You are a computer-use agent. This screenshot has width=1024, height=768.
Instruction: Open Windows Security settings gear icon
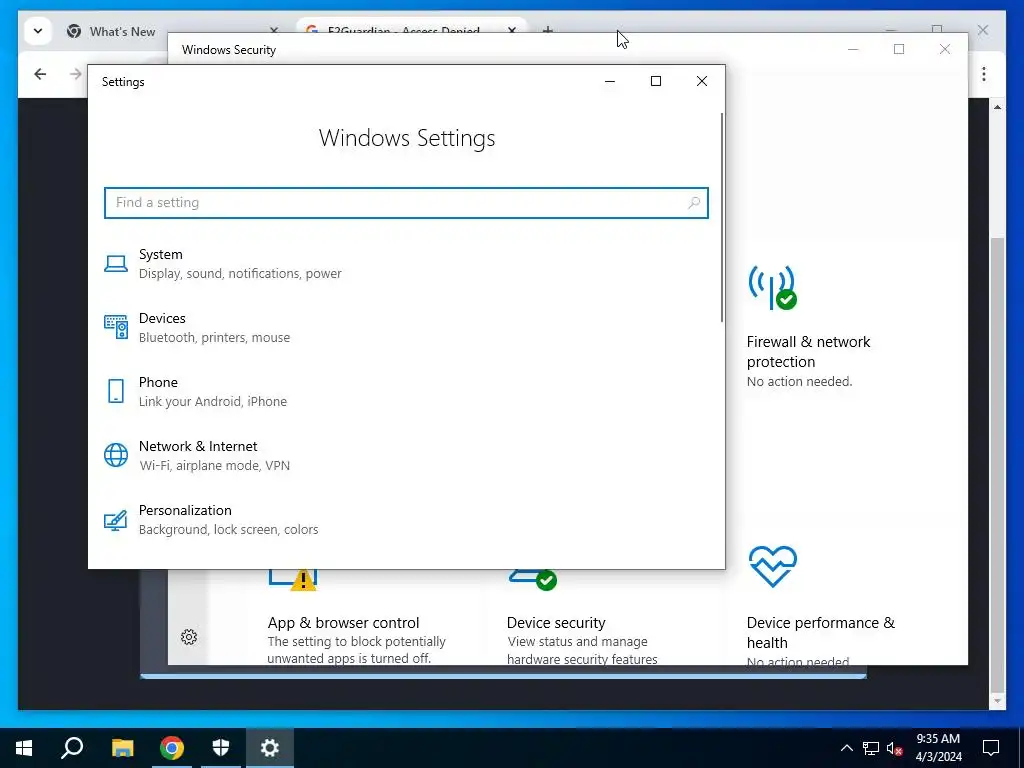click(189, 637)
